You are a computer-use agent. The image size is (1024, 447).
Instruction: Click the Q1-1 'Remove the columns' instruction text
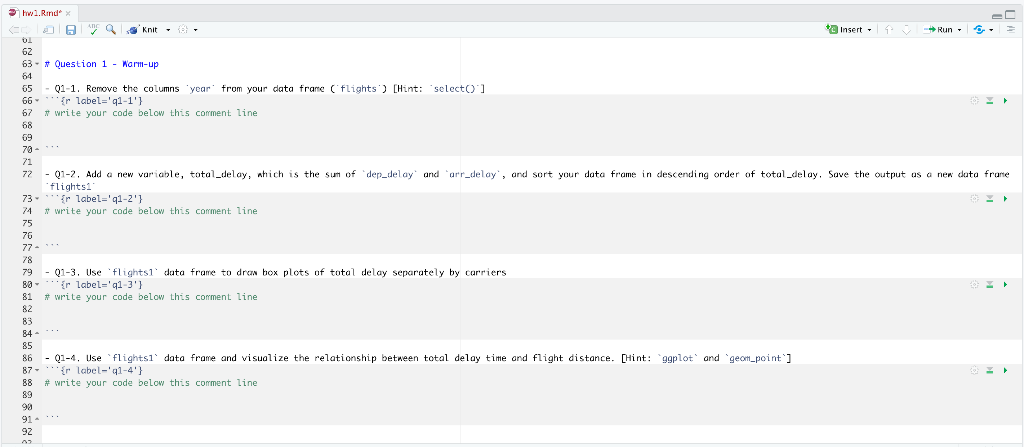click(x=264, y=89)
